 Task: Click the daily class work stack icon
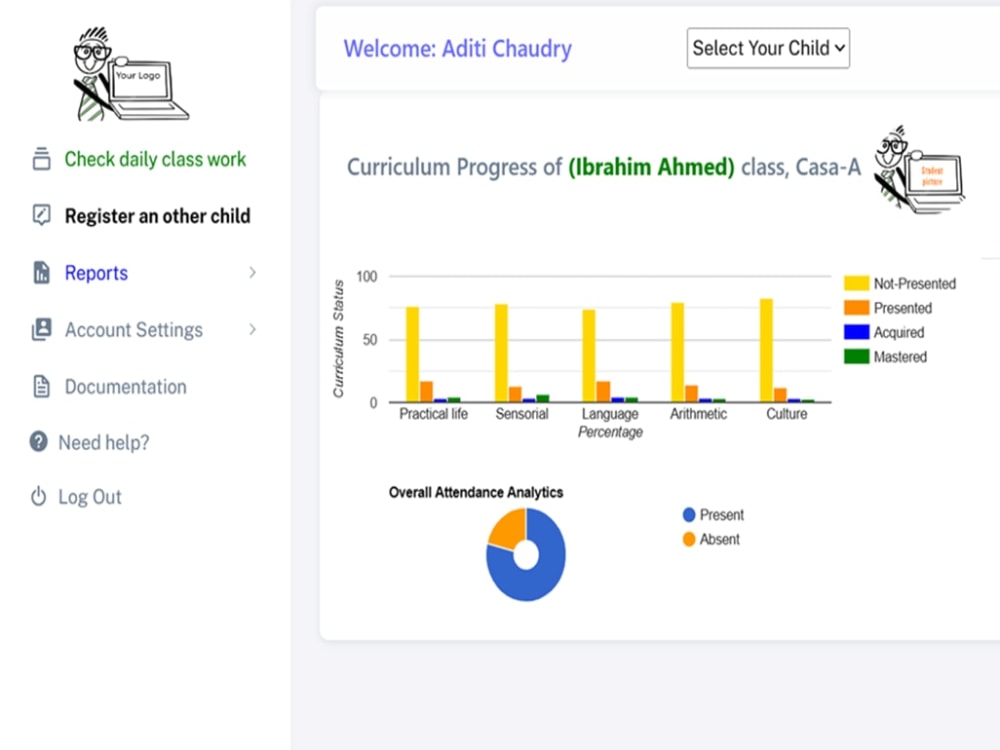(x=41, y=159)
